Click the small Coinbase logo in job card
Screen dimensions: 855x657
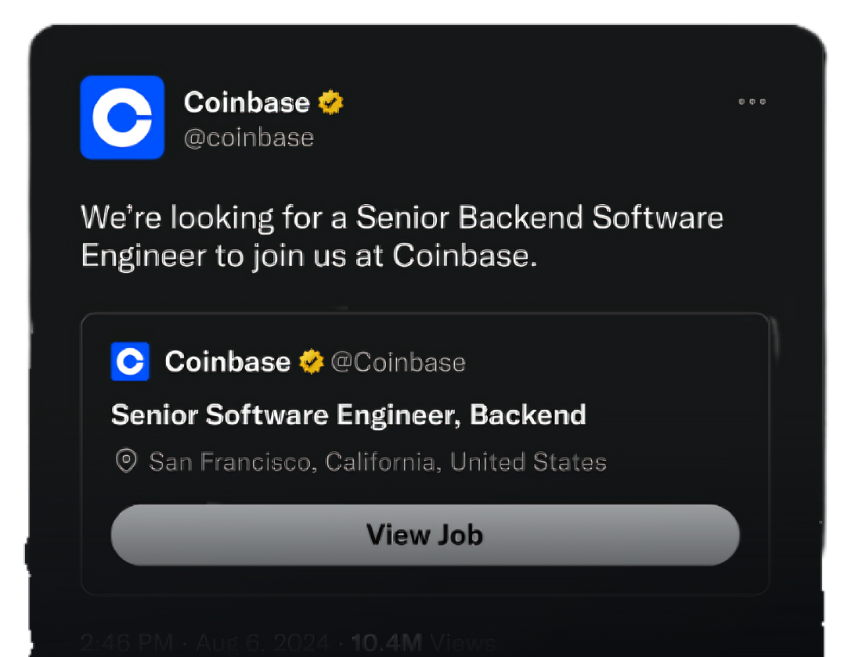130,361
